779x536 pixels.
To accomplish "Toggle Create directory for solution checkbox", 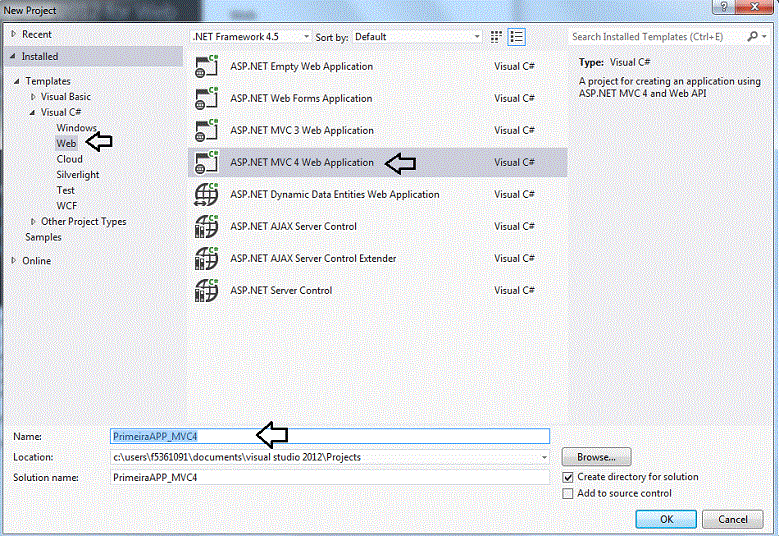I will click(568, 477).
